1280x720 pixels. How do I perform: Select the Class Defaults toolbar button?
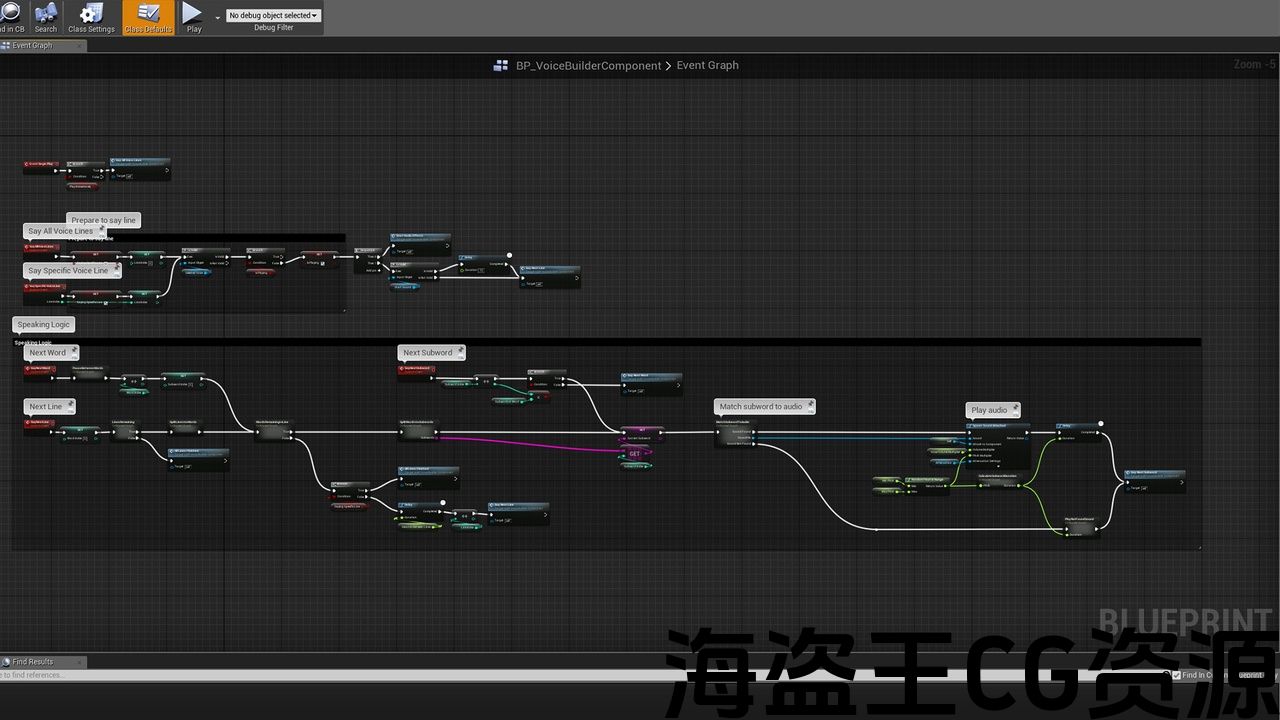[x=148, y=17]
